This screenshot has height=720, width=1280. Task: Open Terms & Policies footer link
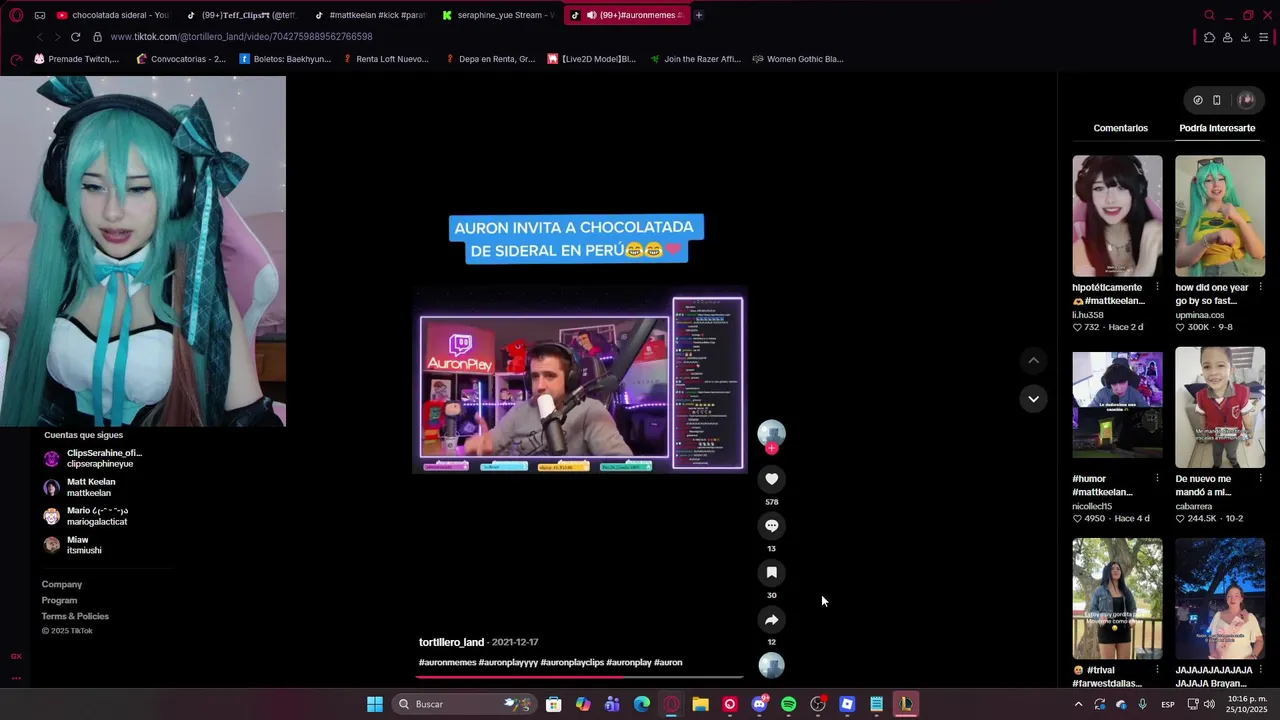coord(75,616)
